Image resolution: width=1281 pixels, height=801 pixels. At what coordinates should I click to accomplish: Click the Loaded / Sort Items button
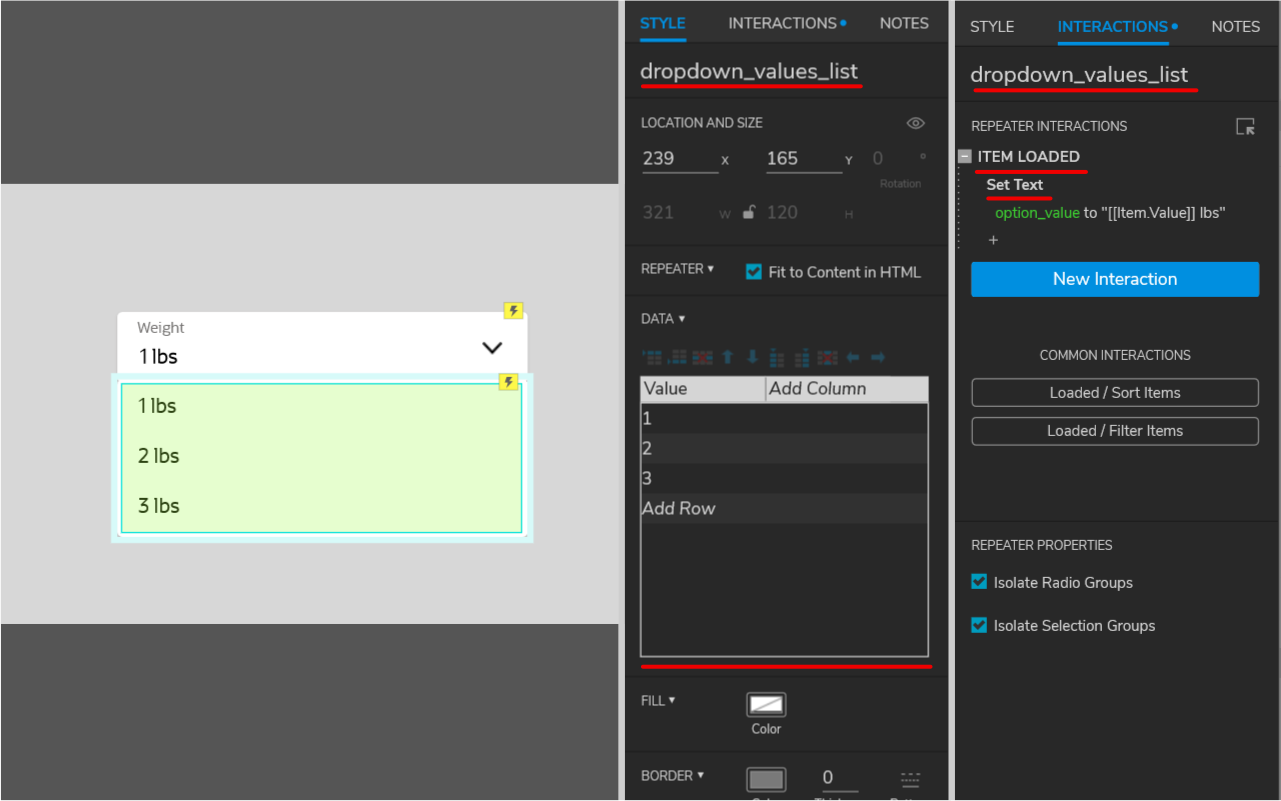[1114, 392]
